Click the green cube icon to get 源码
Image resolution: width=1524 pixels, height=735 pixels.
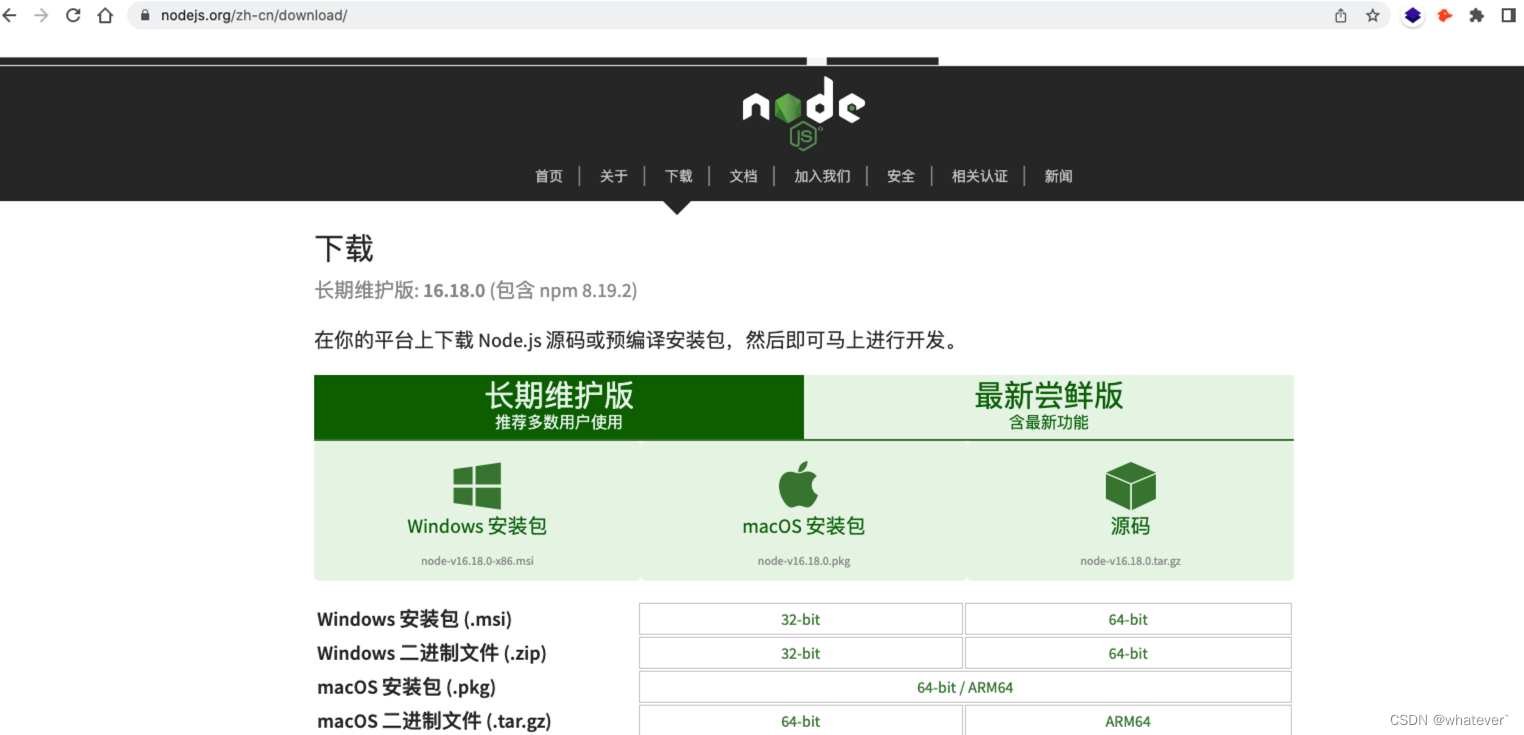point(1129,484)
